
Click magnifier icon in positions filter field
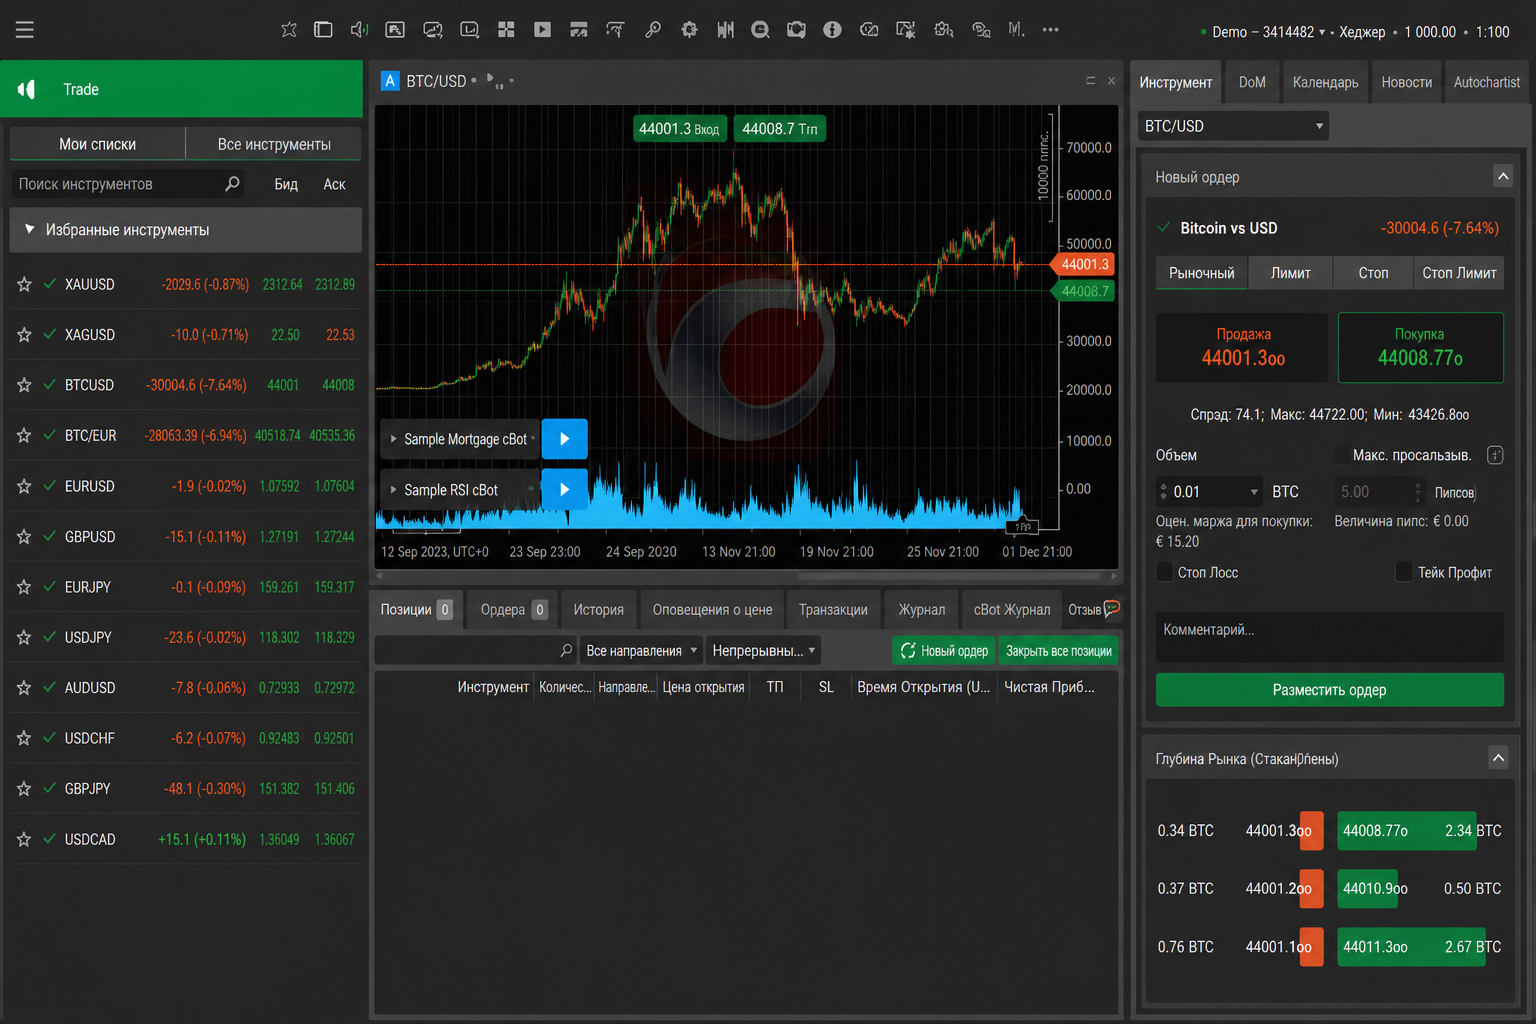click(x=566, y=651)
